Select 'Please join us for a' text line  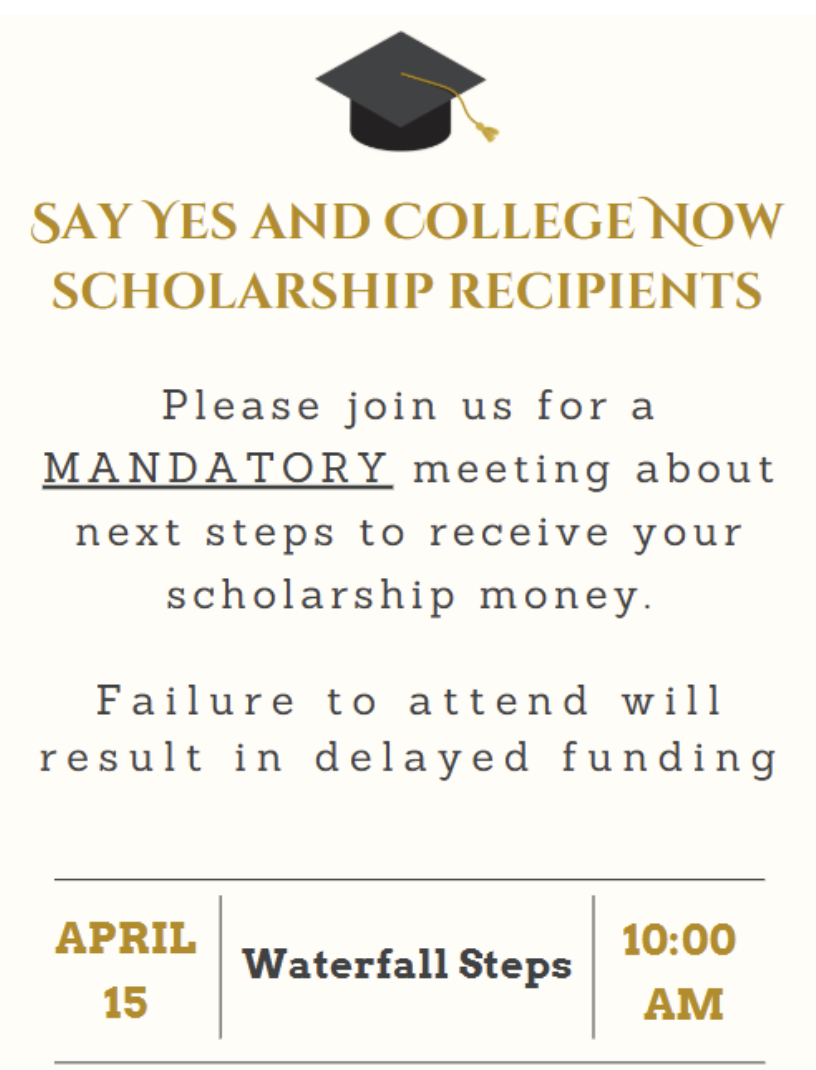[409, 406]
